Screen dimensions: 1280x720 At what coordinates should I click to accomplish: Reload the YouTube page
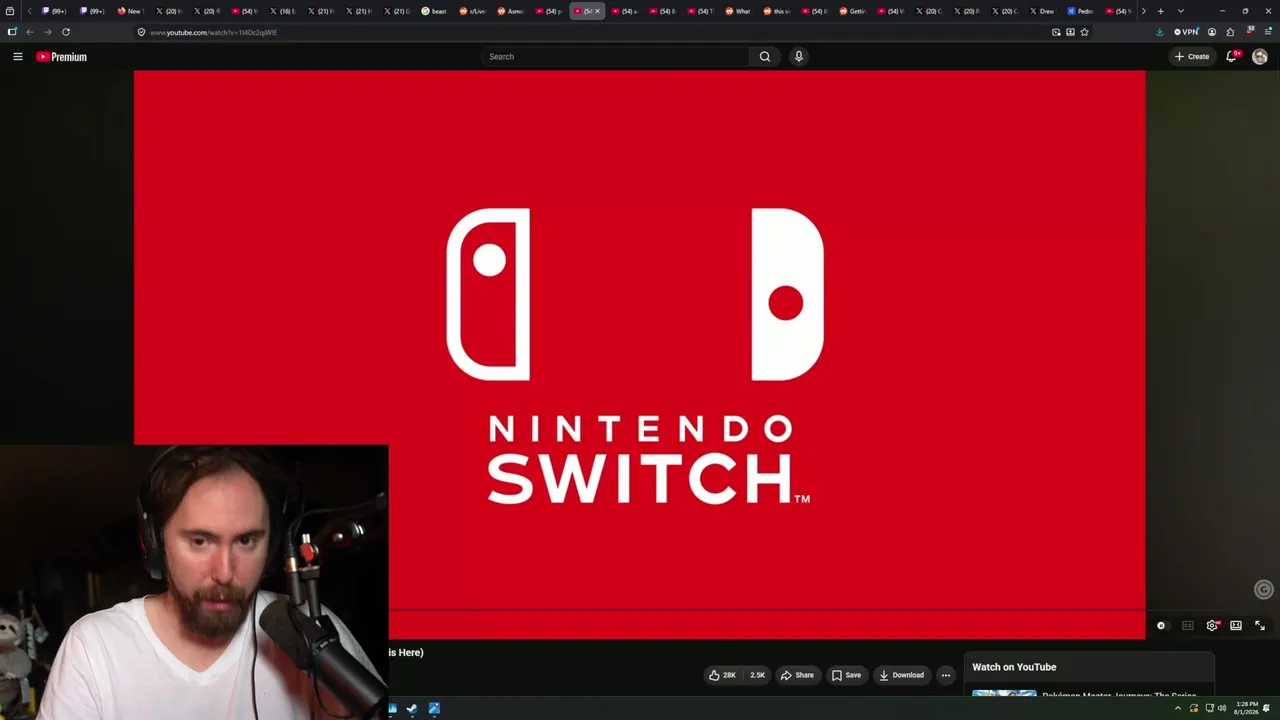(66, 32)
